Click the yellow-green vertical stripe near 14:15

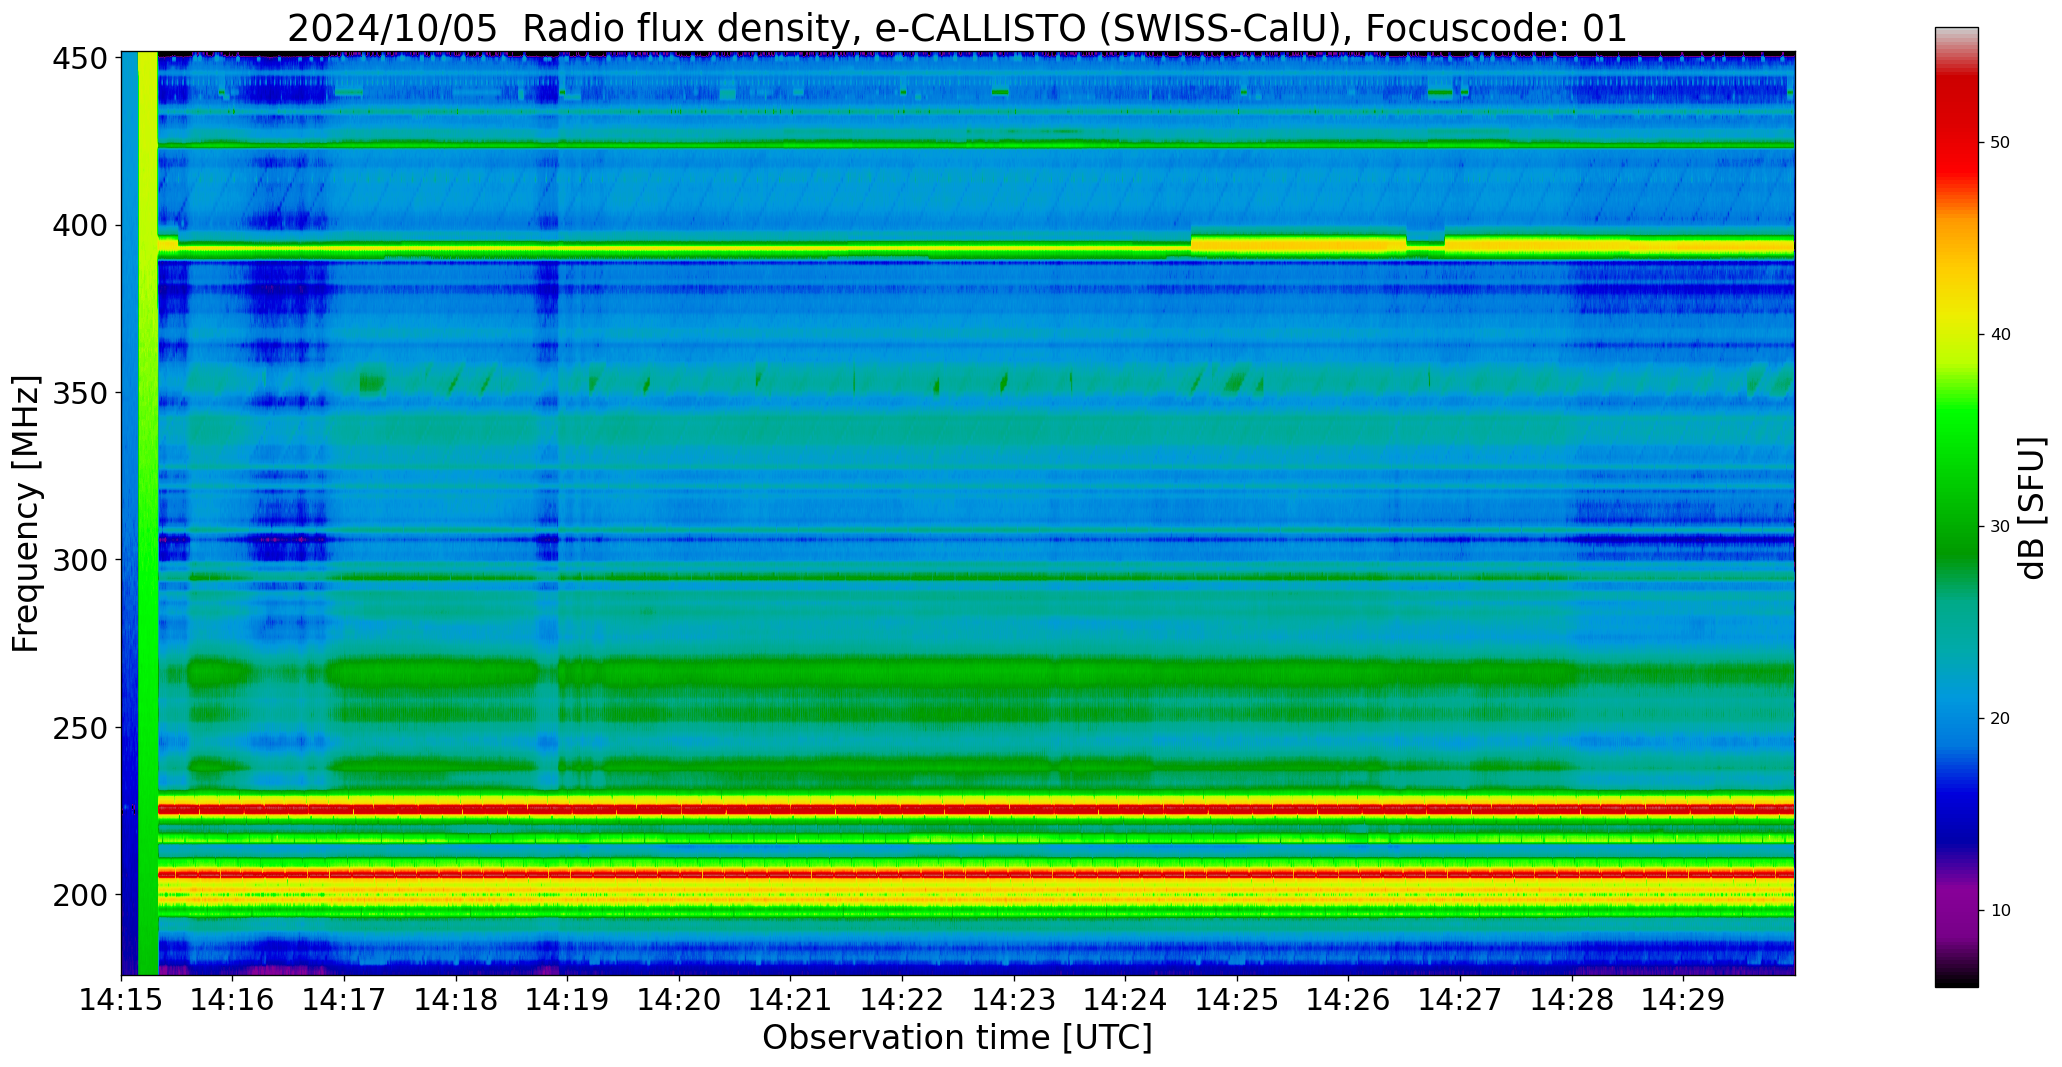(147, 513)
